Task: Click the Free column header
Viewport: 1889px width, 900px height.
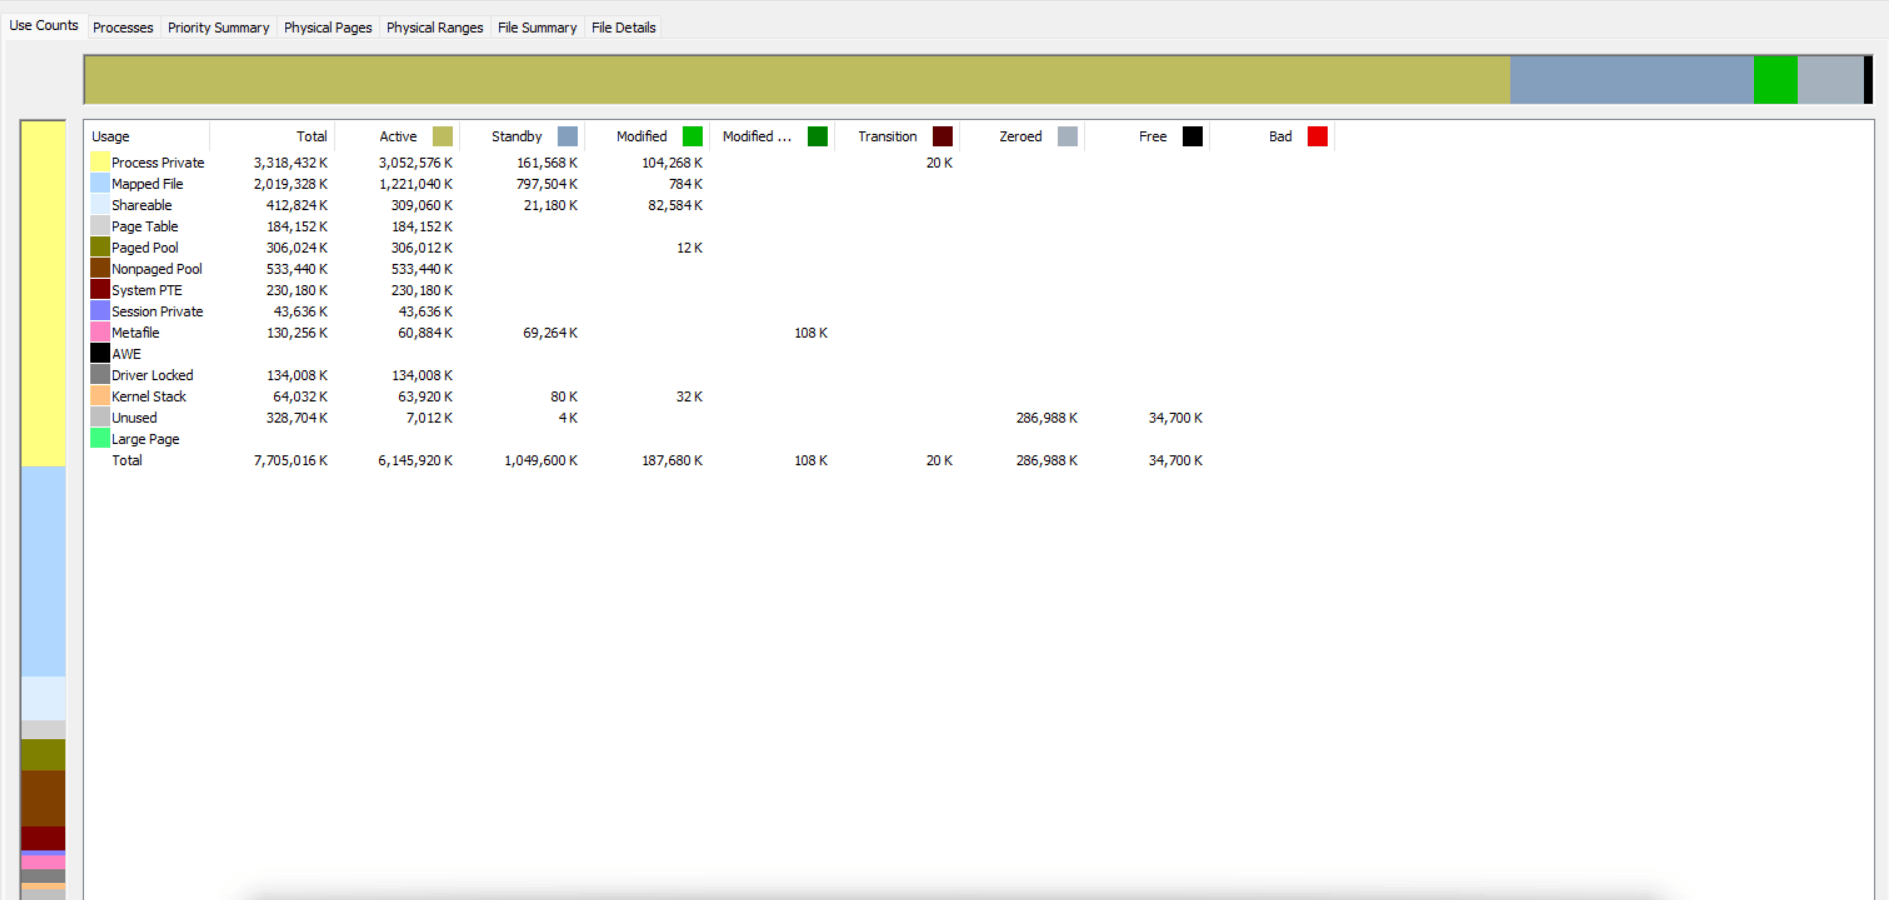Action: click(1147, 136)
